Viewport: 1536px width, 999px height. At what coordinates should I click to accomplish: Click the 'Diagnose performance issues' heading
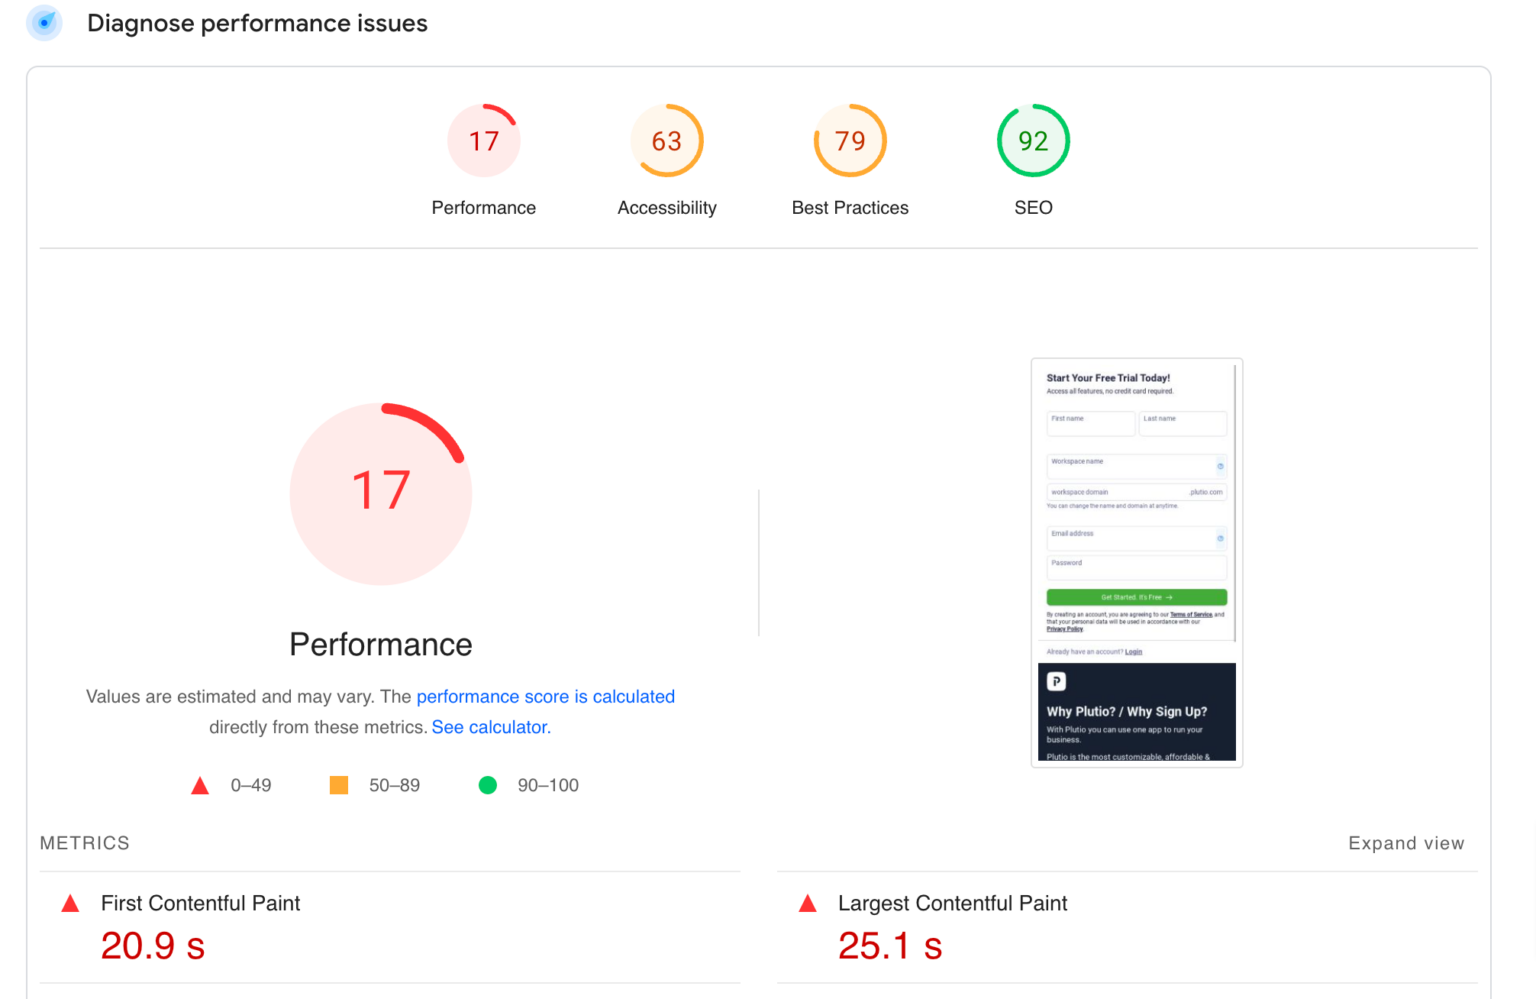(x=257, y=23)
